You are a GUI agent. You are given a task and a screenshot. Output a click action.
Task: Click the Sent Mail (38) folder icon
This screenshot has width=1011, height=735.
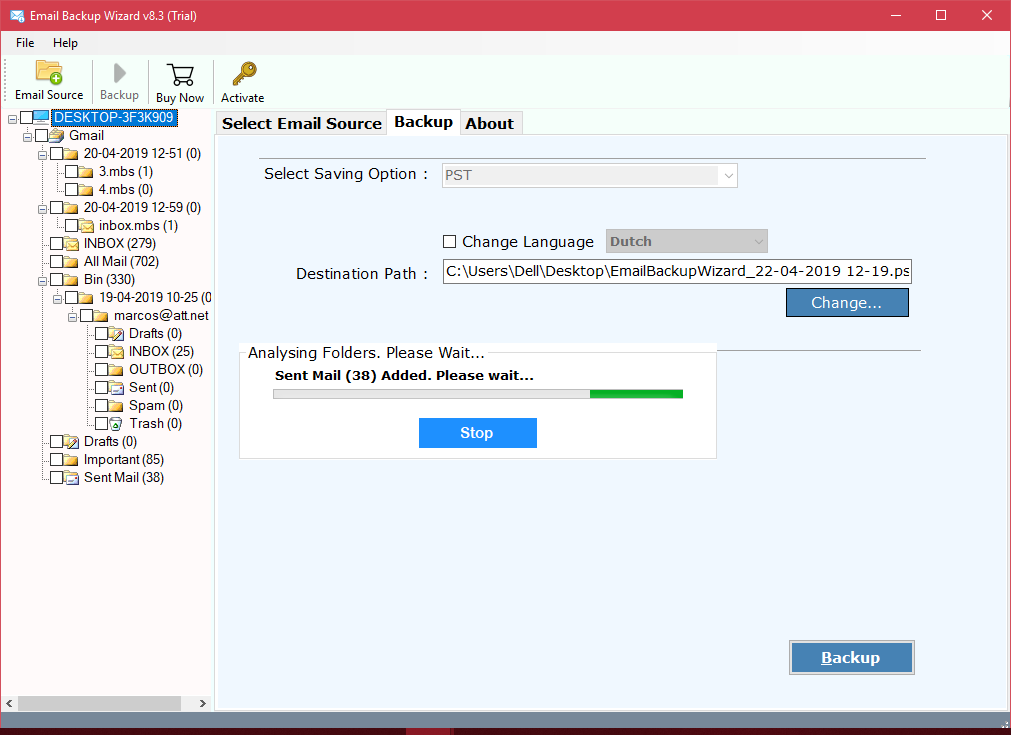(x=72, y=478)
